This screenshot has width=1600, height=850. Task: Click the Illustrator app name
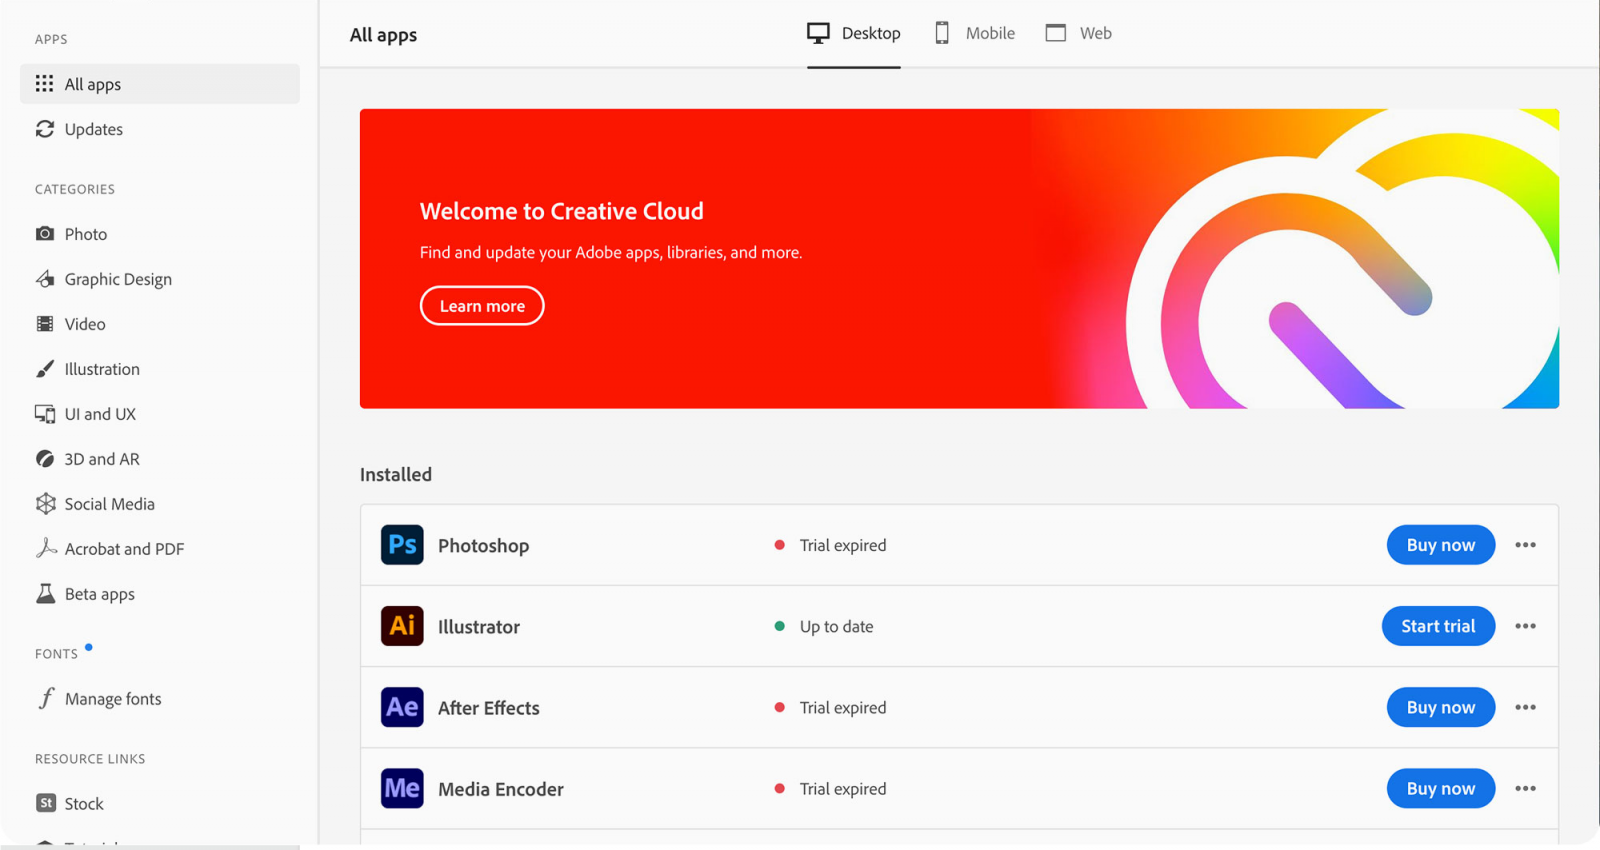pyautogui.click(x=479, y=627)
